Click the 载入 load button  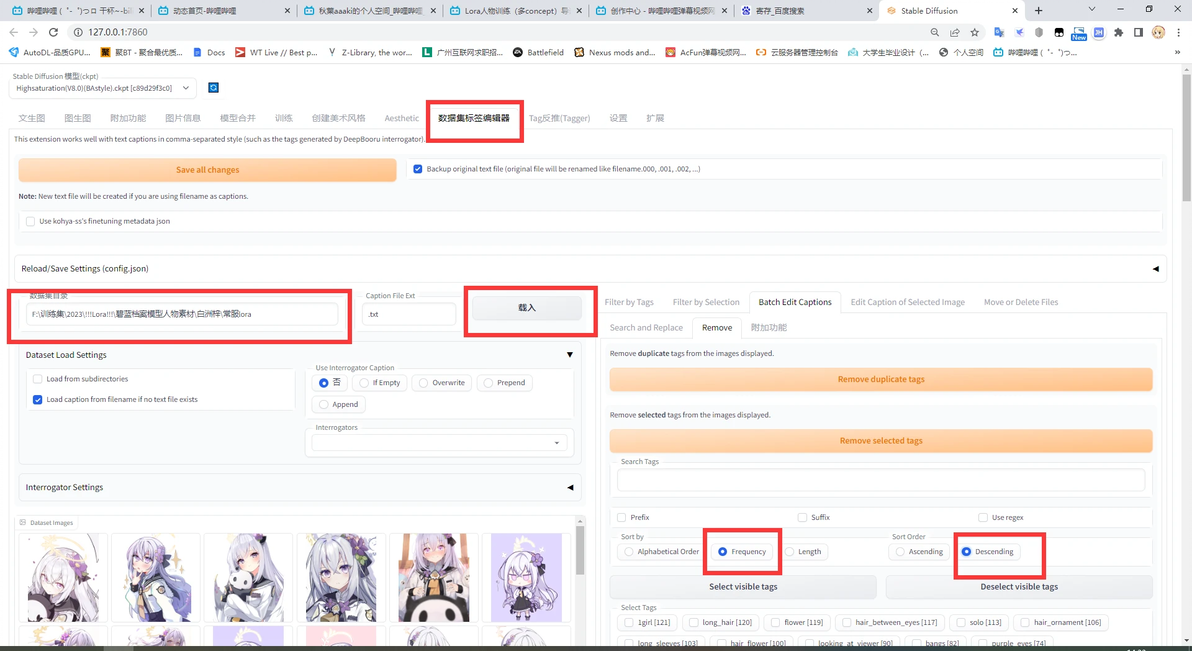[527, 308]
